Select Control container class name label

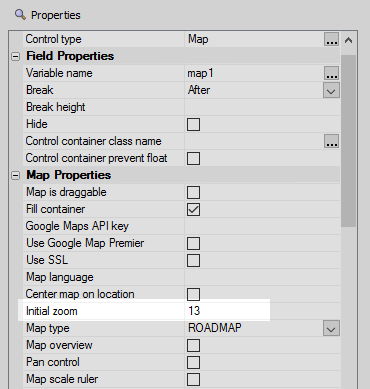94,141
